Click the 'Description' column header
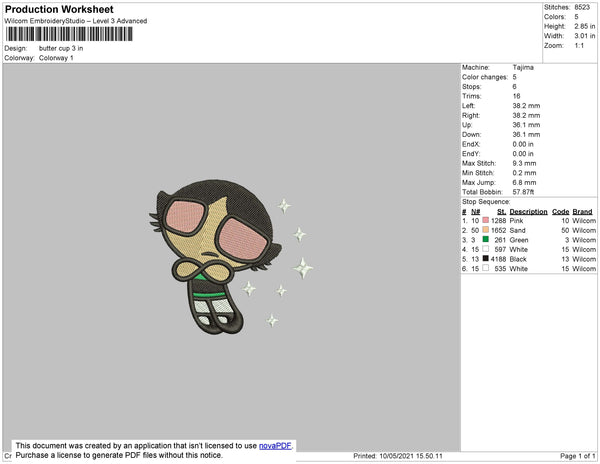 [528, 212]
